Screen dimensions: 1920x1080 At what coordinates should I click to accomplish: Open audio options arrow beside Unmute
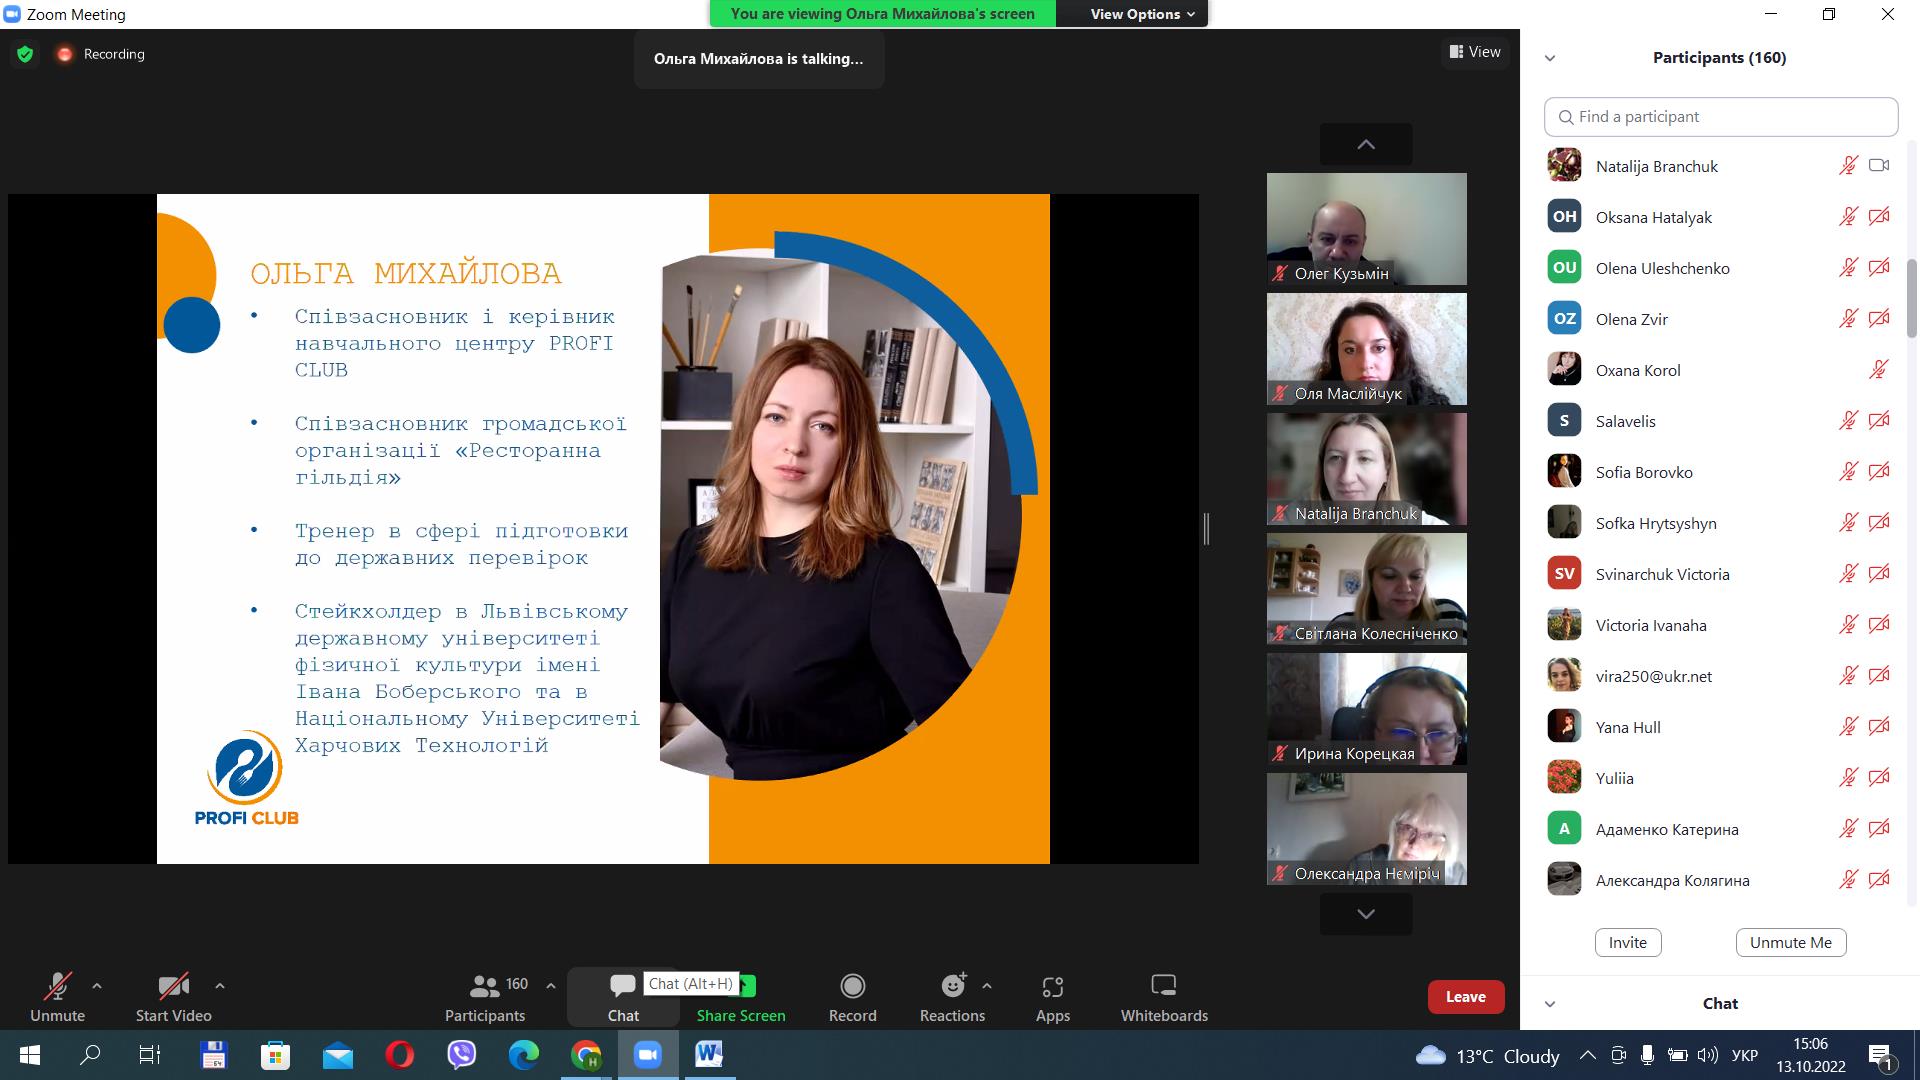coord(97,986)
